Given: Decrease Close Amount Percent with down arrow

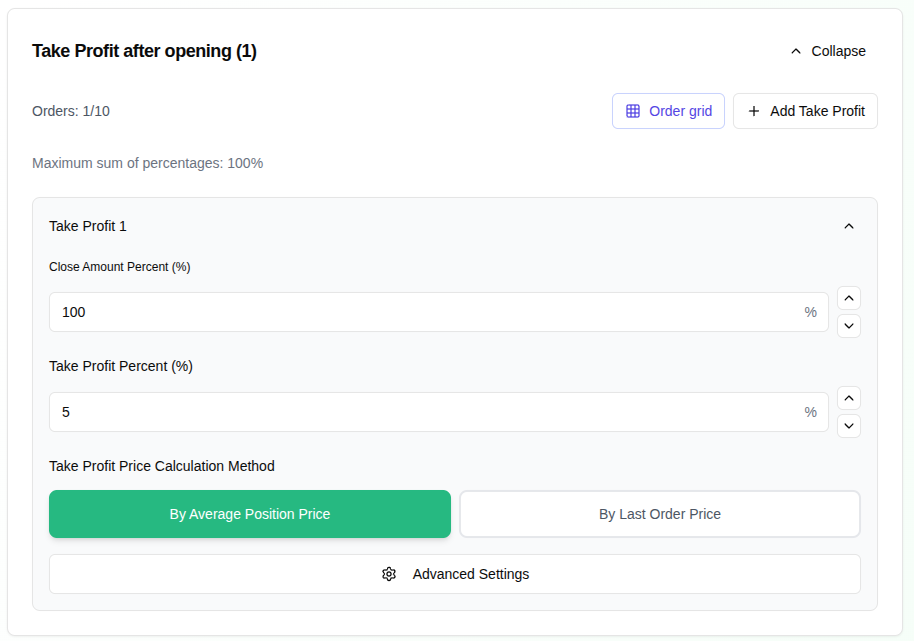Looking at the screenshot, I should point(849,325).
